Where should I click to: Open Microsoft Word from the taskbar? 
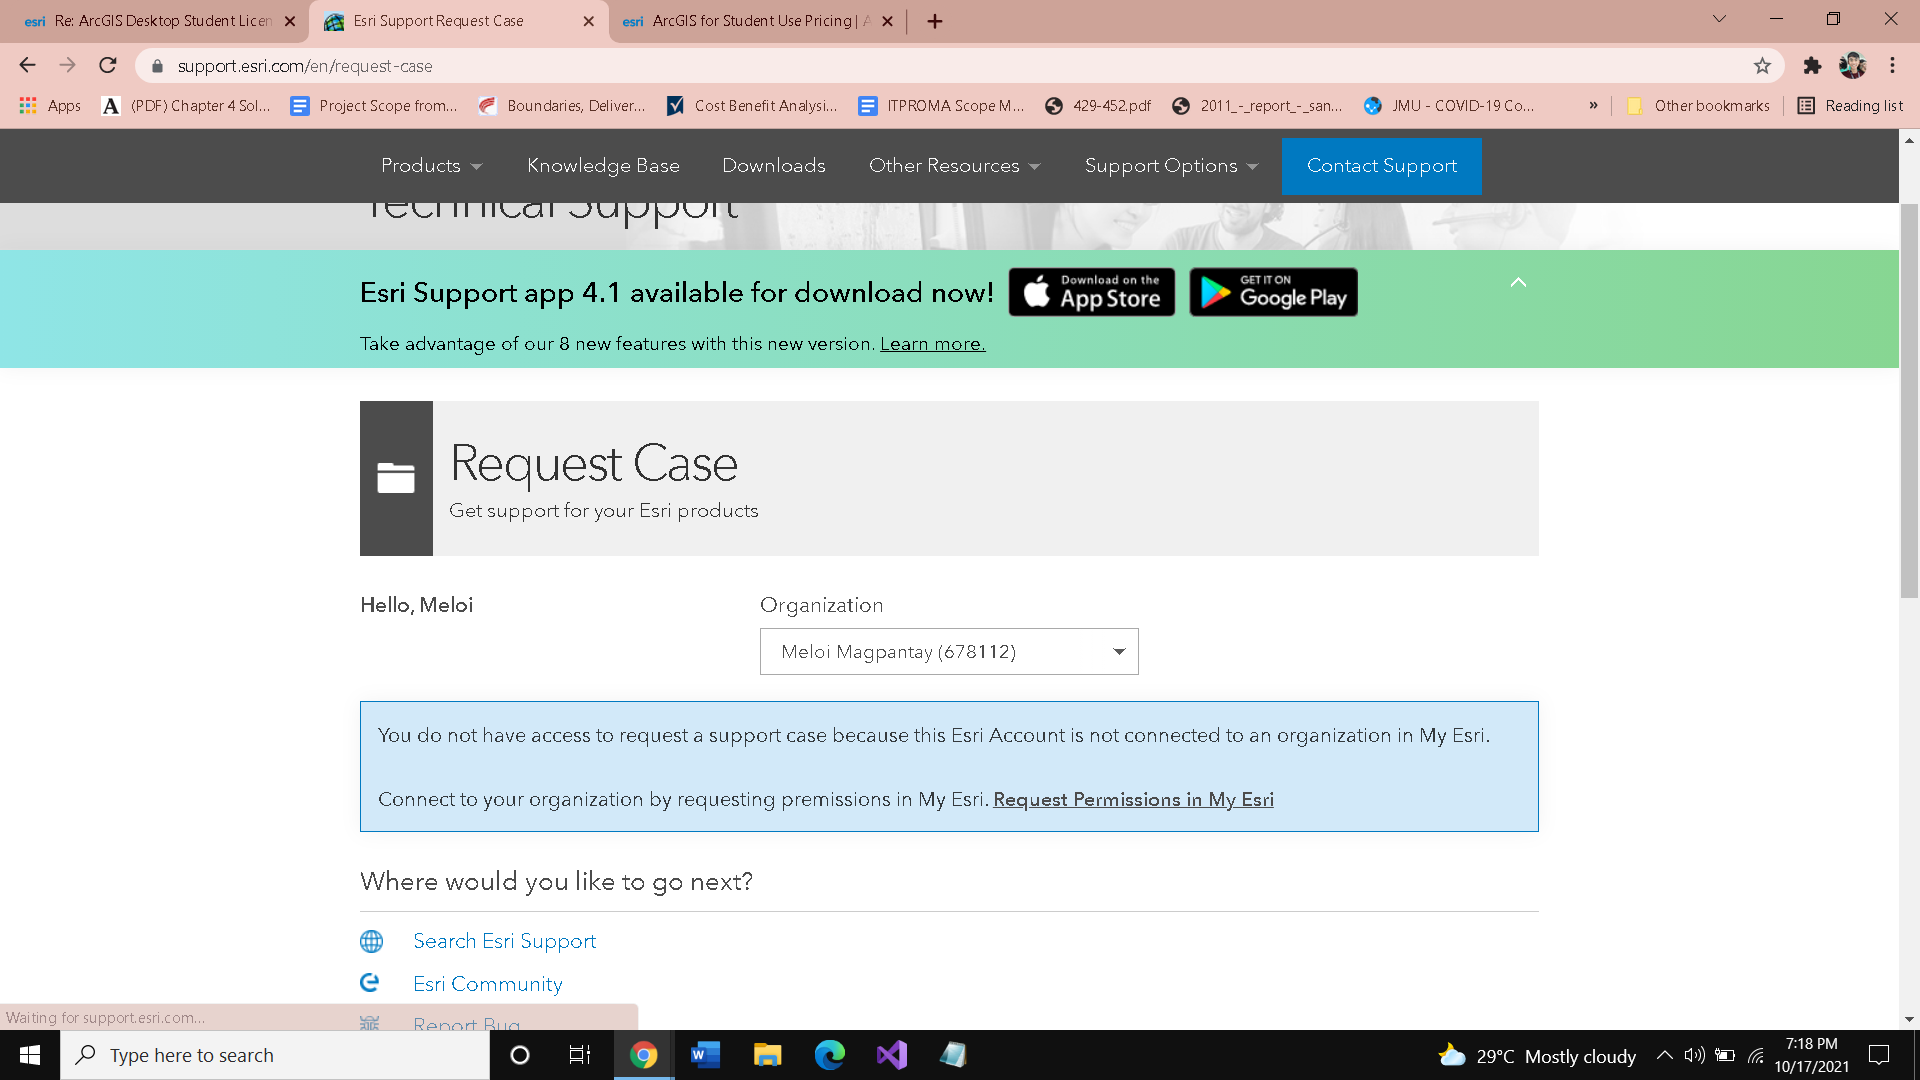click(x=705, y=1055)
